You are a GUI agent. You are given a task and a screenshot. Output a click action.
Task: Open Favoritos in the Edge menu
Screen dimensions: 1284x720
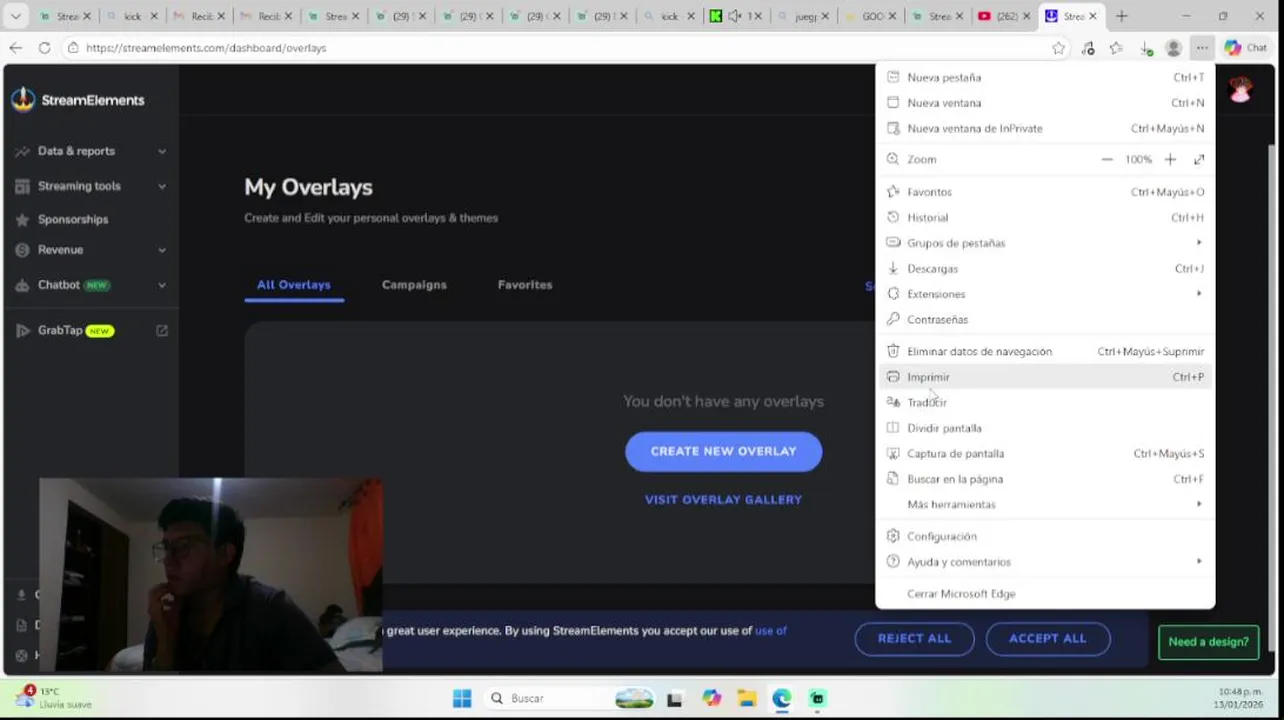pyautogui.click(x=1045, y=192)
